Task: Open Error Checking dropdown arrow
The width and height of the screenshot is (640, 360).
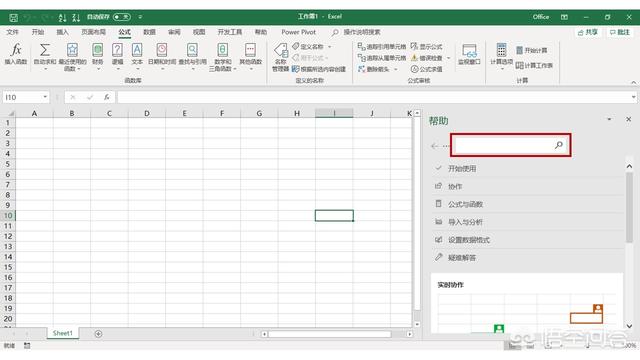Action: point(449,58)
